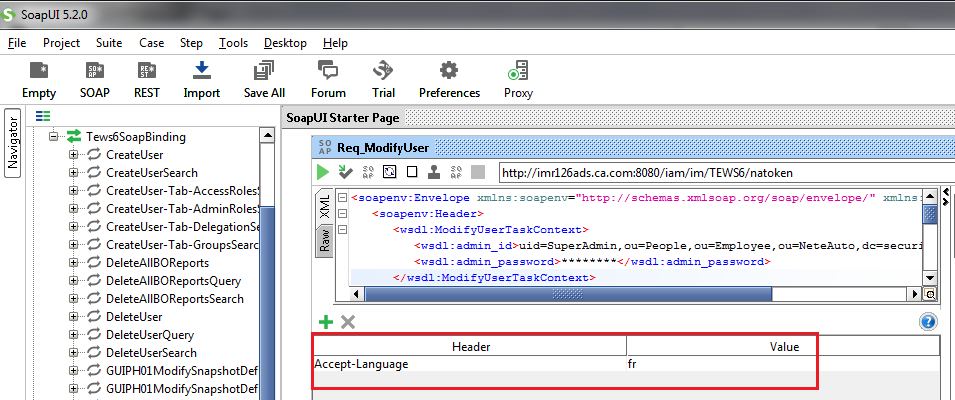The width and height of the screenshot is (955, 400).
Task: Expand the DeleteUserQuery operation node
Action: (x=73, y=335)
